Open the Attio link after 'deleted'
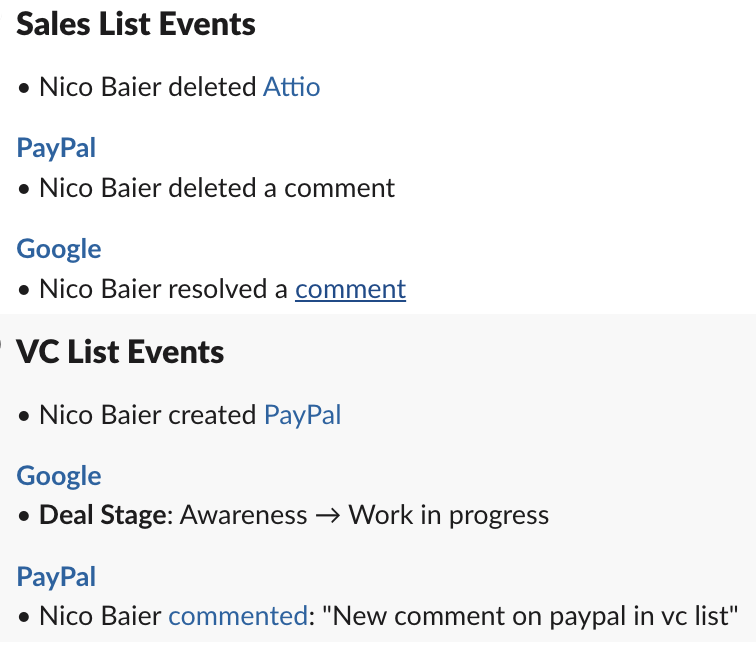This screenshot has height=654, width=756. coord(291,87)
